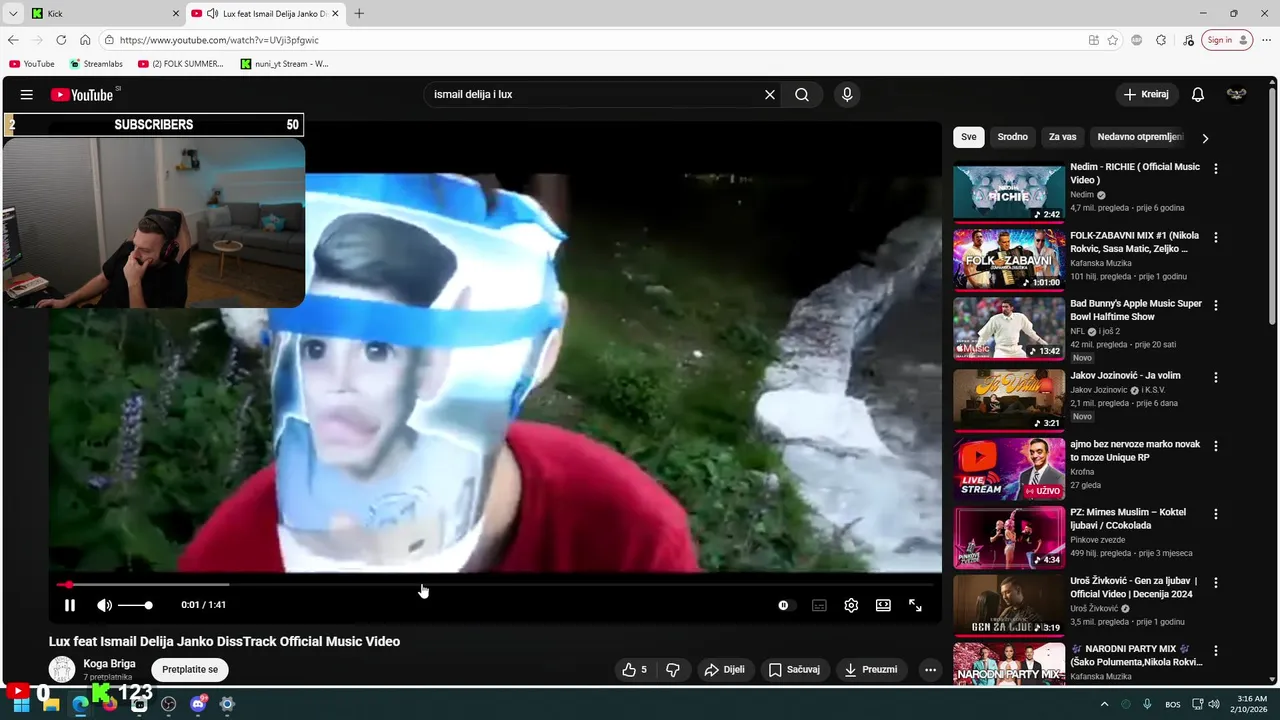Image resolution: width=1280 pixels, height=720 pixels.
Task: Reload the page
Action: point(61,40)
